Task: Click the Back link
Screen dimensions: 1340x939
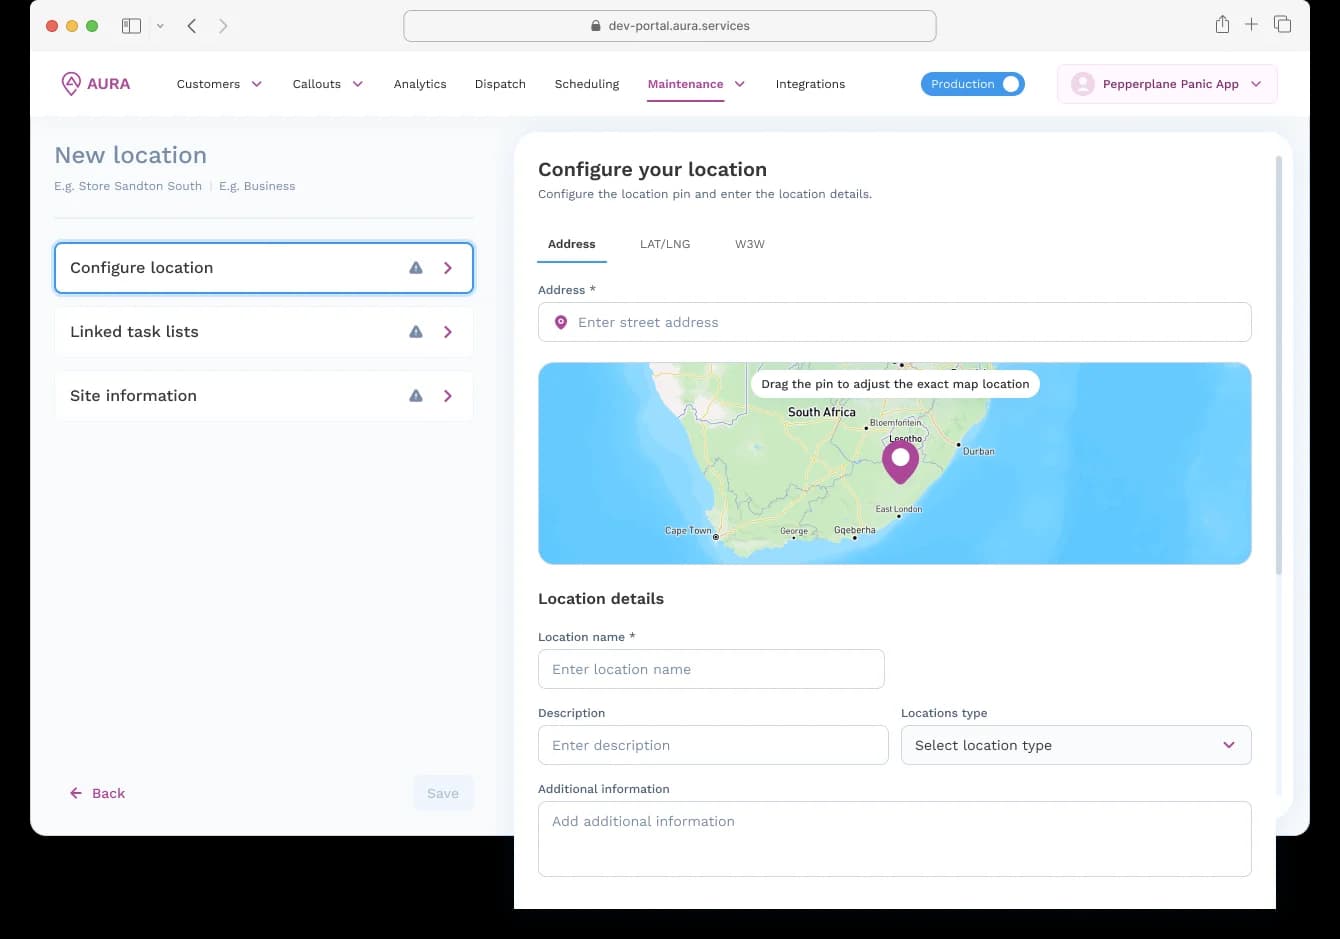Action: pyautogui.click(x=98, y=793)
